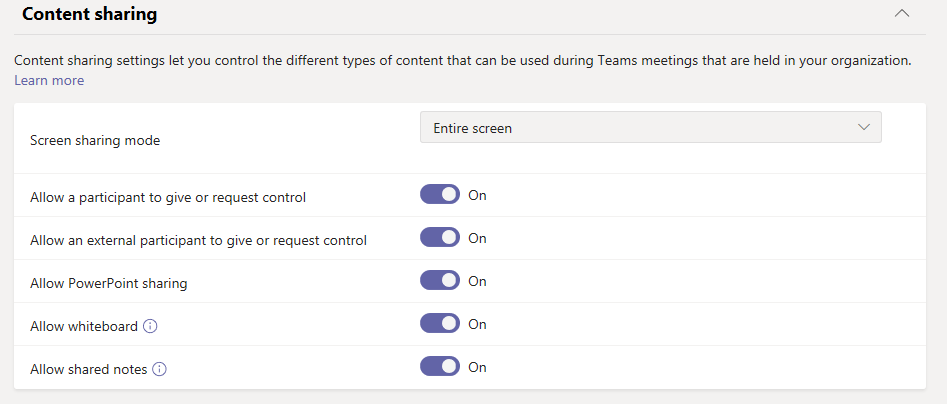Follow the Learn more link
This screenshot has width=947, height=404.
coord(49,80)
